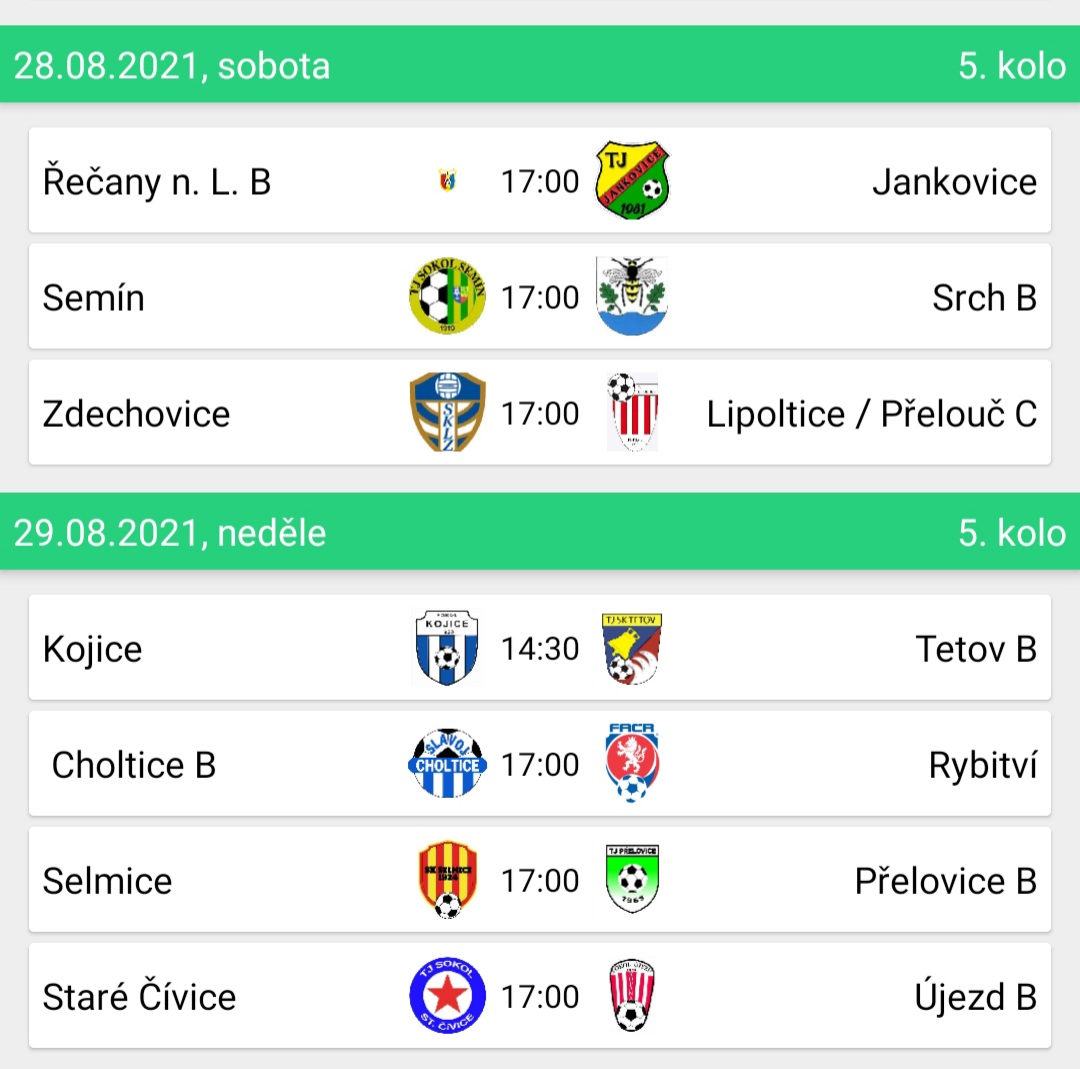Tap the 5. kolo label in the Sunday header
The height and width of the screenshot is (1069, 1080).
pyautogui.click(x=1012, y=533)
